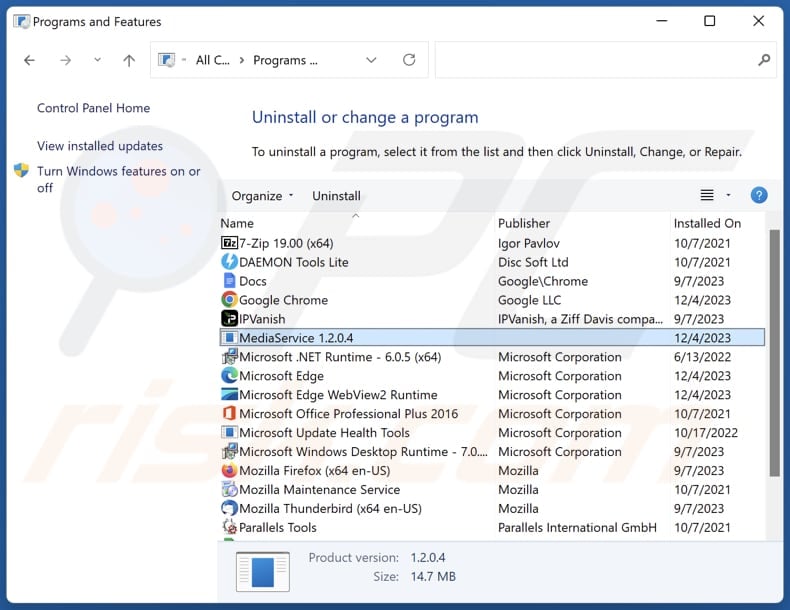790x610 pixels.
Task: Click the Mozilla Thunderbird icon
Action: coord(229,509)
